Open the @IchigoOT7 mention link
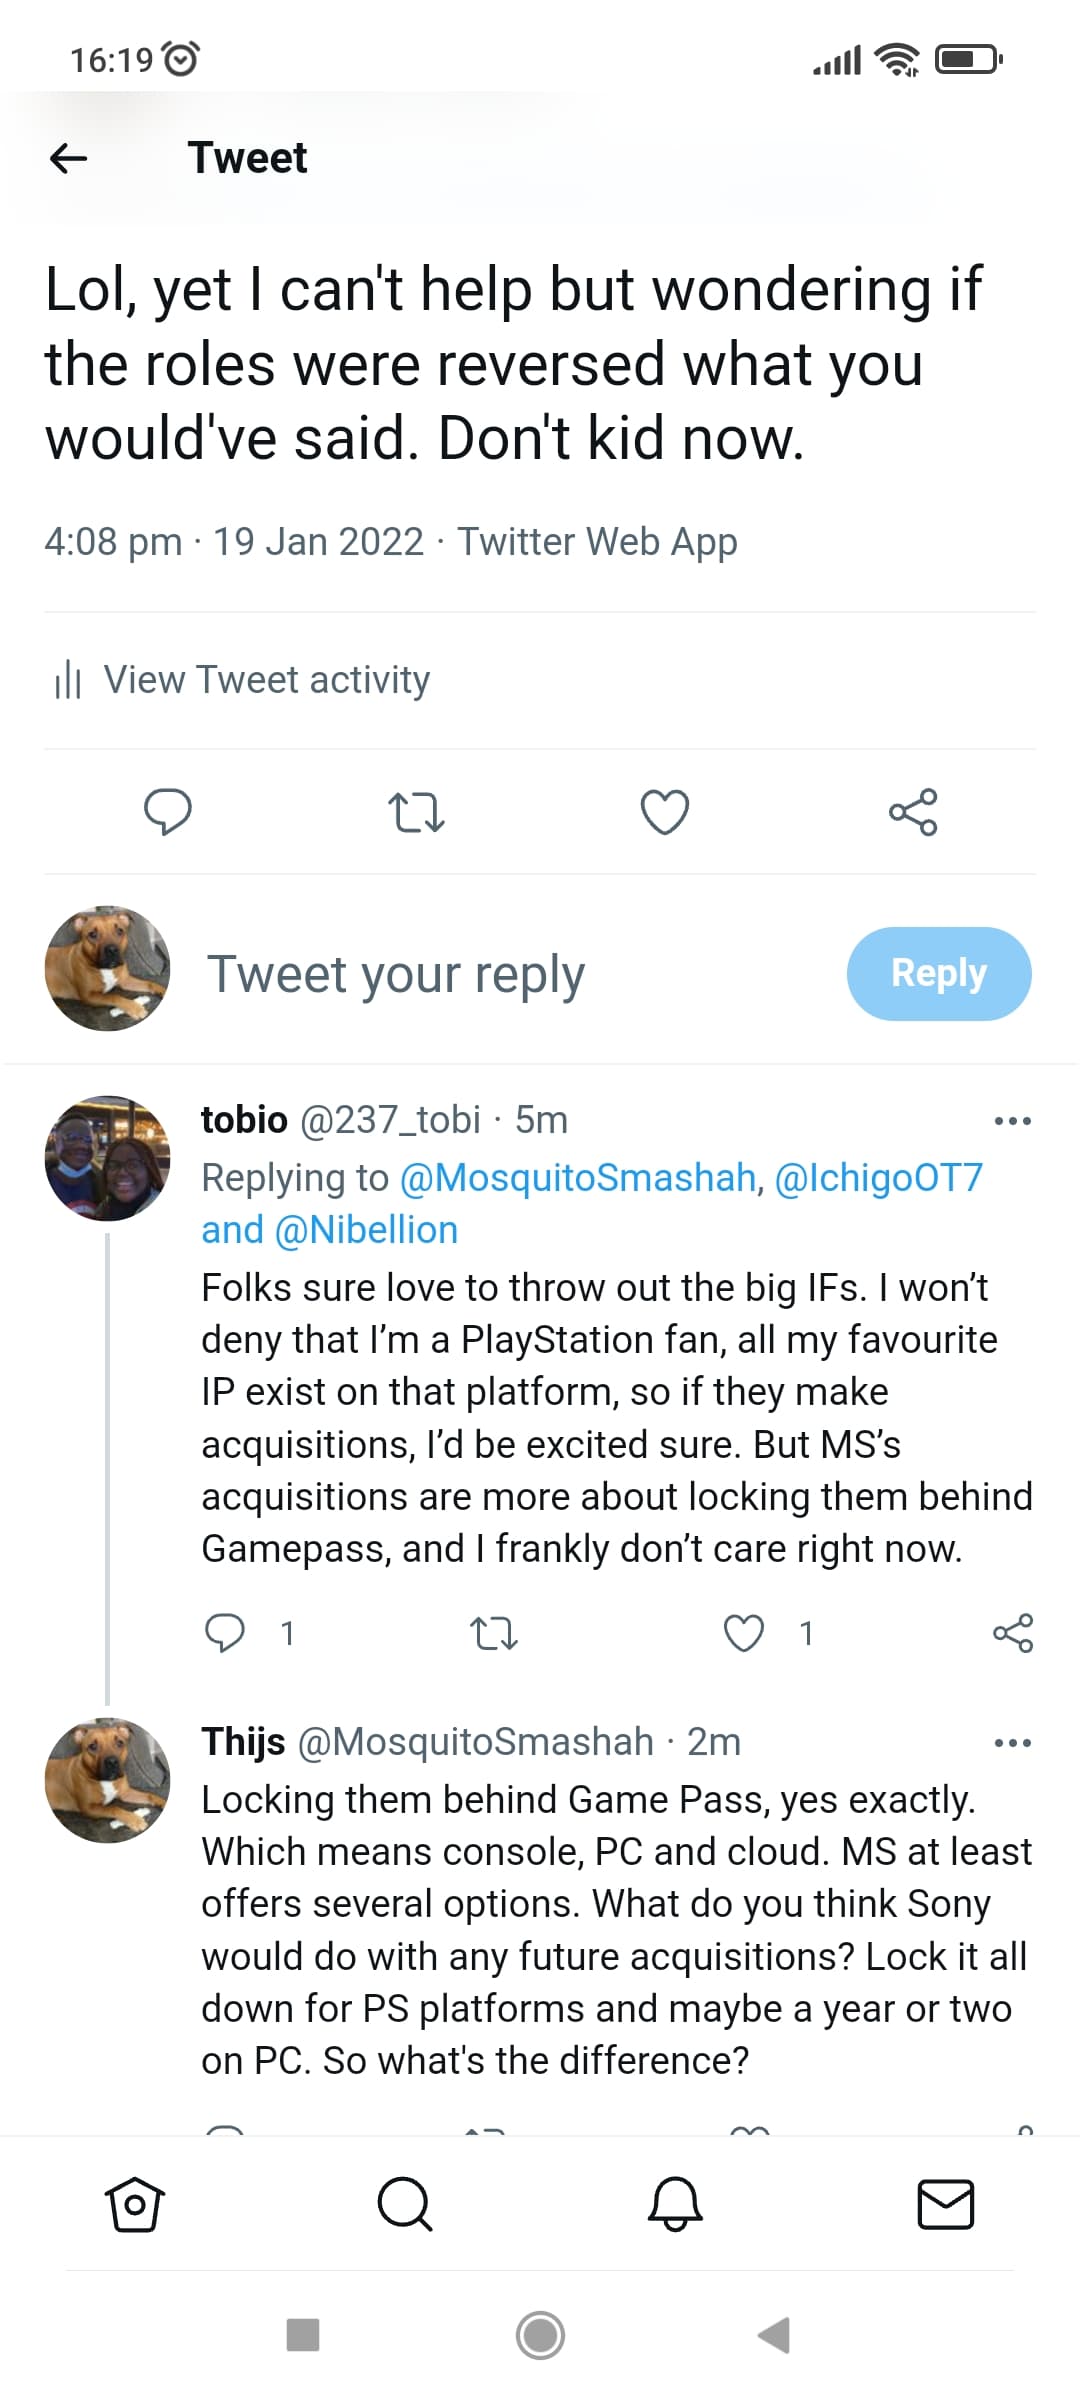 pyautogui.click(x=879, y=1178)
